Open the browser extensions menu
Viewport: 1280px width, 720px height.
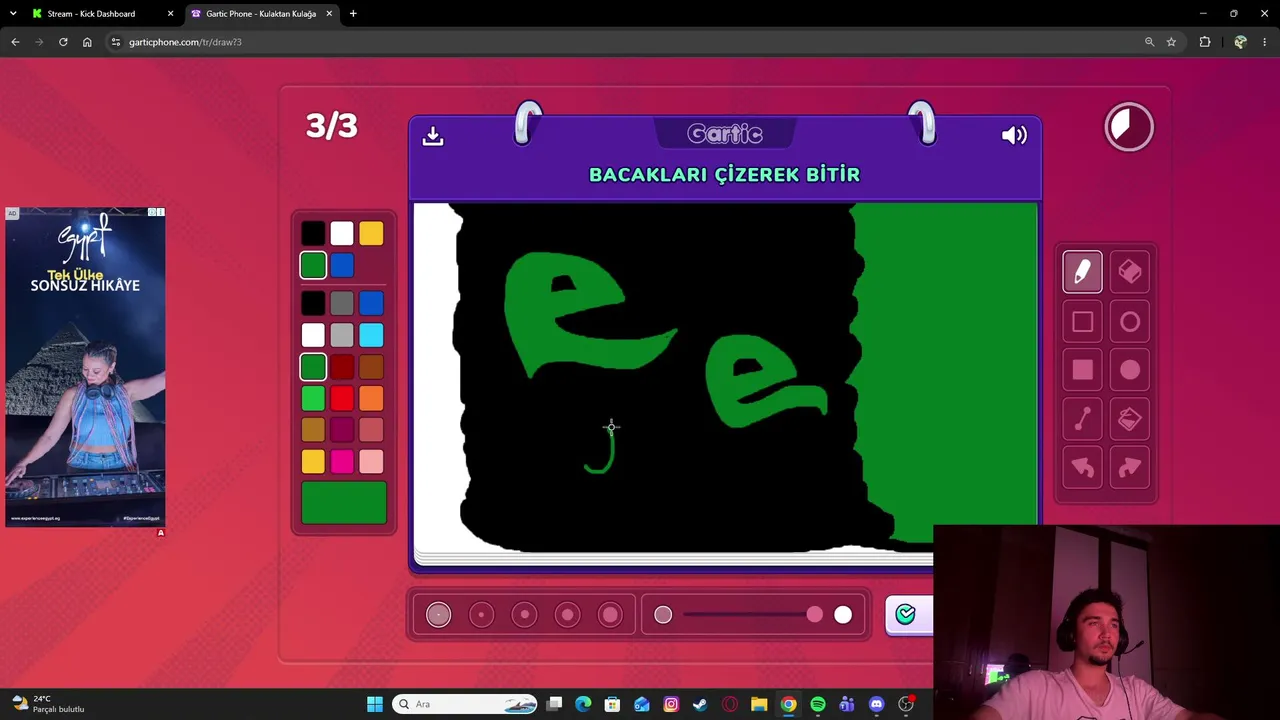point(1205,42)
